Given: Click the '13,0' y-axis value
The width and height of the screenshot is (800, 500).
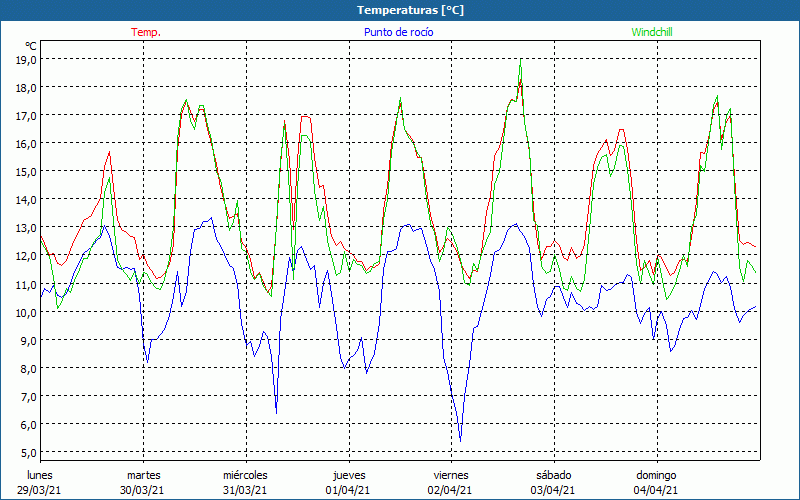Looking at the screenshot, I should pyautogui.click(x=26, y=228).
